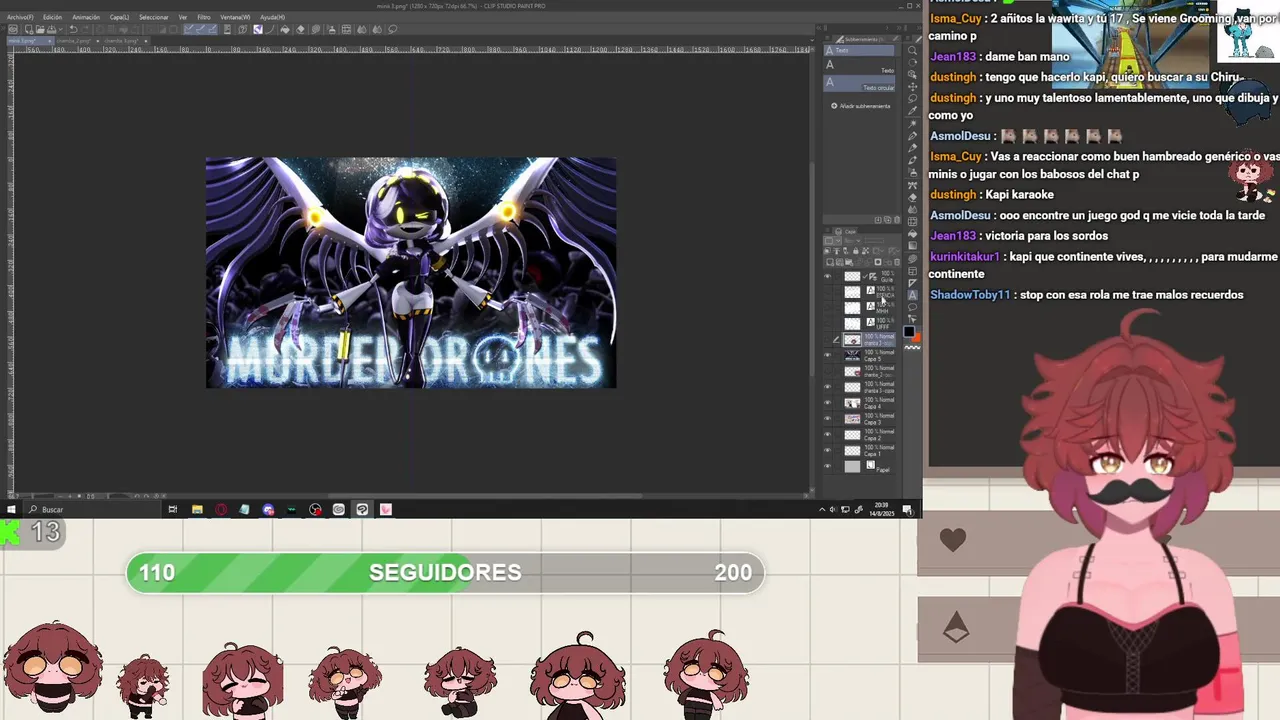Open the Windows Start menu
Screen dimensions: 1280x720
point(10,509)
